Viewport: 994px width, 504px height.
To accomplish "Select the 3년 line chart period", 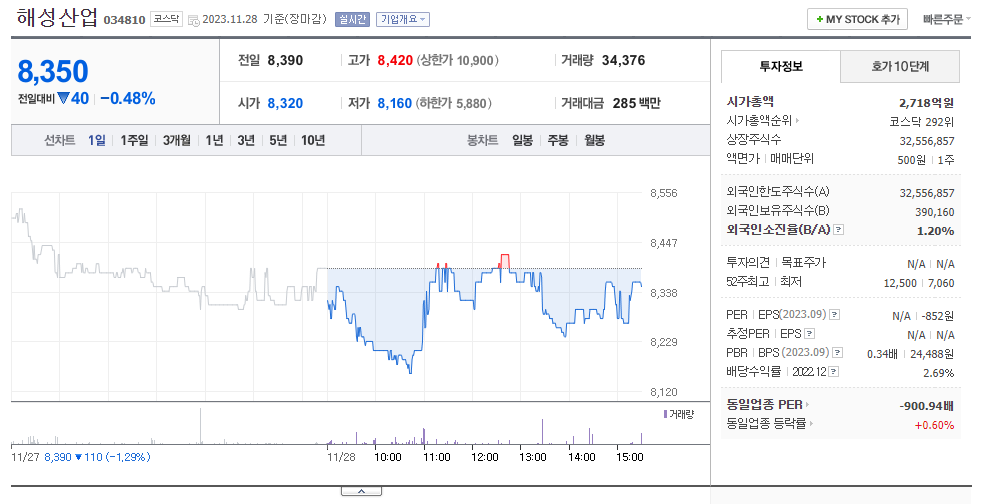I will click(x=246, y=140).
